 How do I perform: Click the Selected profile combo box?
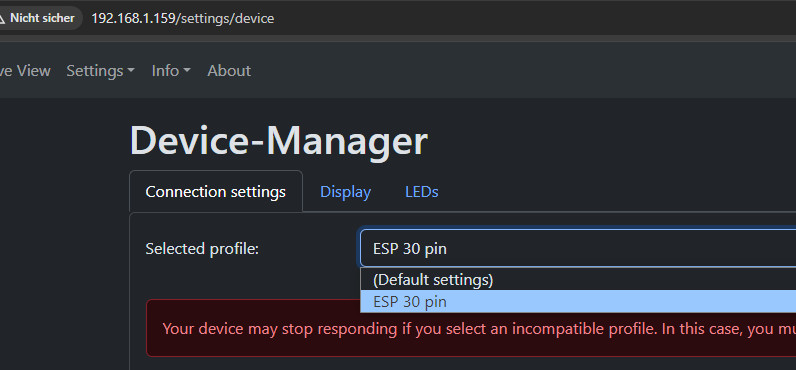(578, 249)
